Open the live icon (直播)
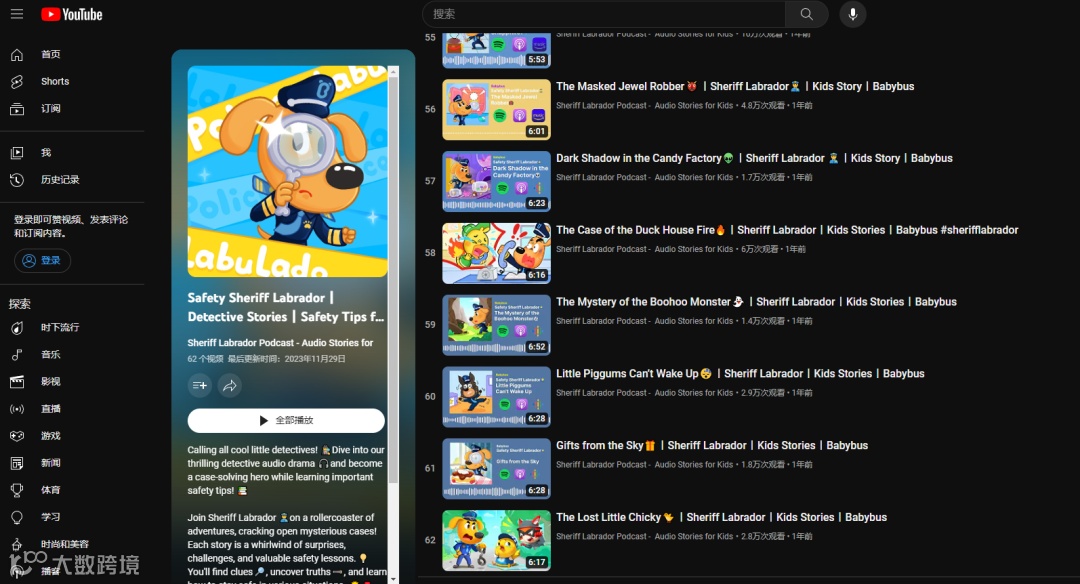Image resolution: width=1080 pixels, height=584 pixels. click(x=17, y=409)
